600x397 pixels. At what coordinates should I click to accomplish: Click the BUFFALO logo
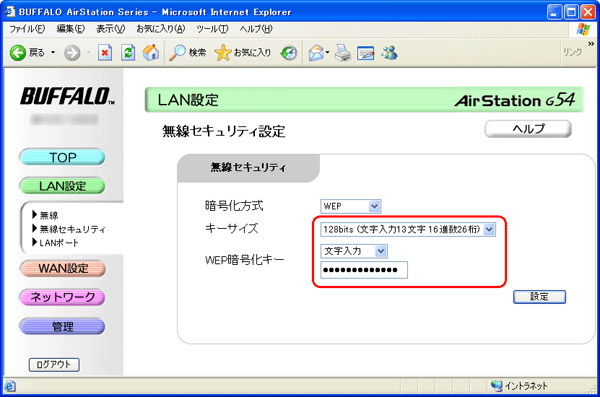pyautogui.click(x=67, y=96)
